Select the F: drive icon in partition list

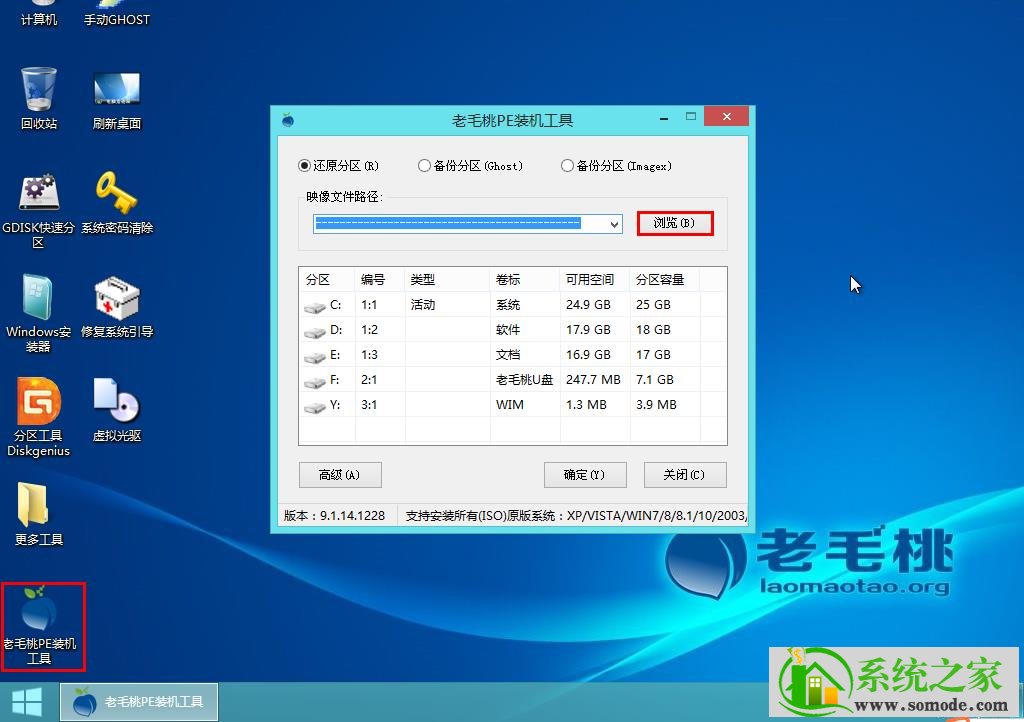click(315, 382)
